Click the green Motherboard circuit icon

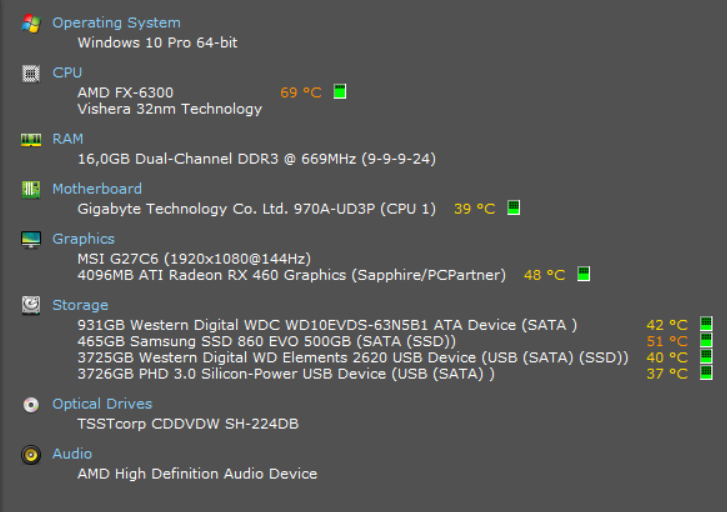point(31,189)
